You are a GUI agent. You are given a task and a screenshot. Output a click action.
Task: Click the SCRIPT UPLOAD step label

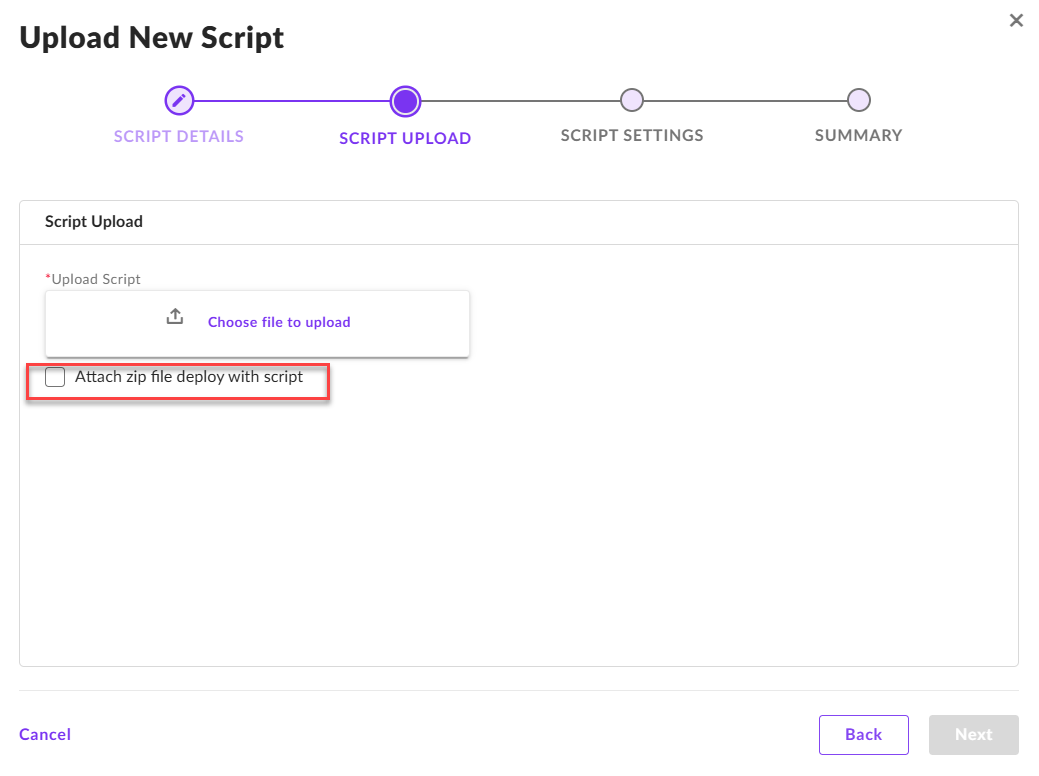(405, 138)
